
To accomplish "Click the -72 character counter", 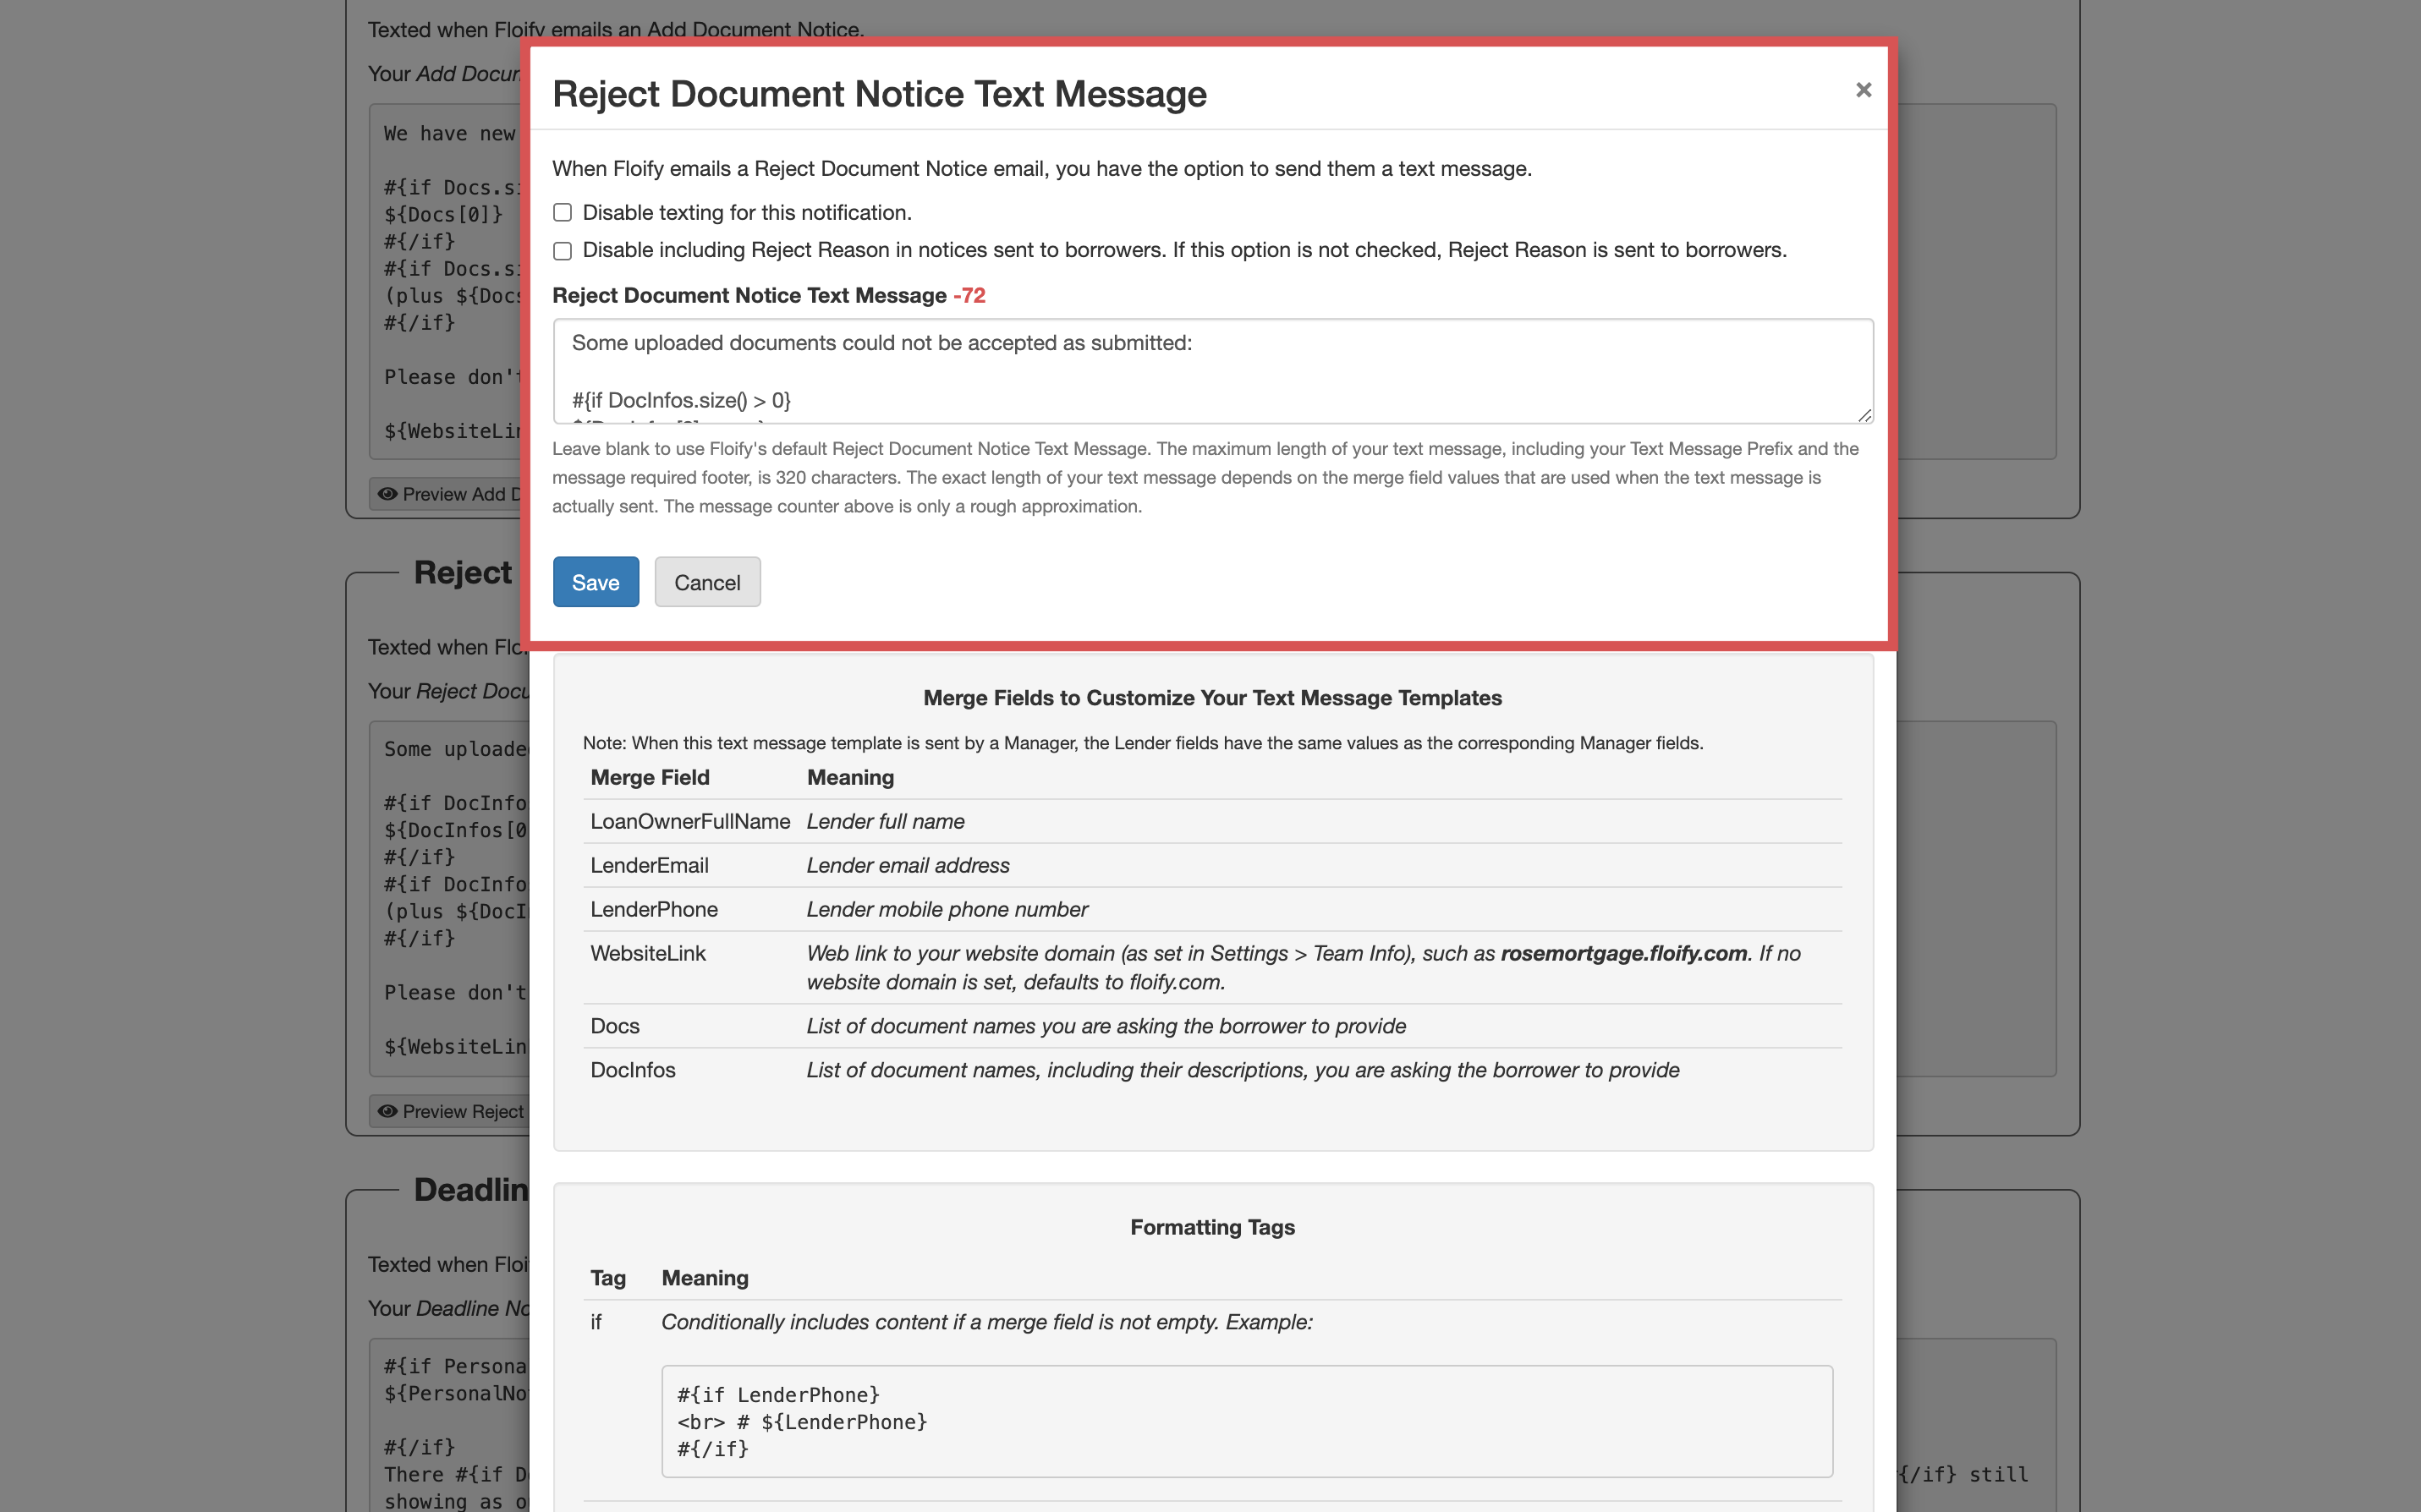I will 969,295.
